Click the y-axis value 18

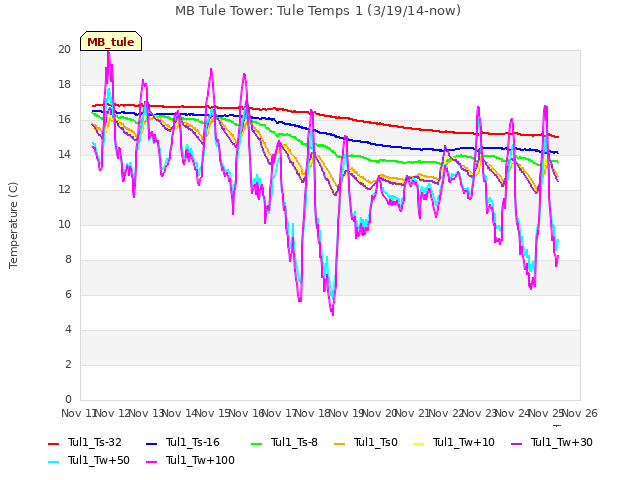[64, 84]
